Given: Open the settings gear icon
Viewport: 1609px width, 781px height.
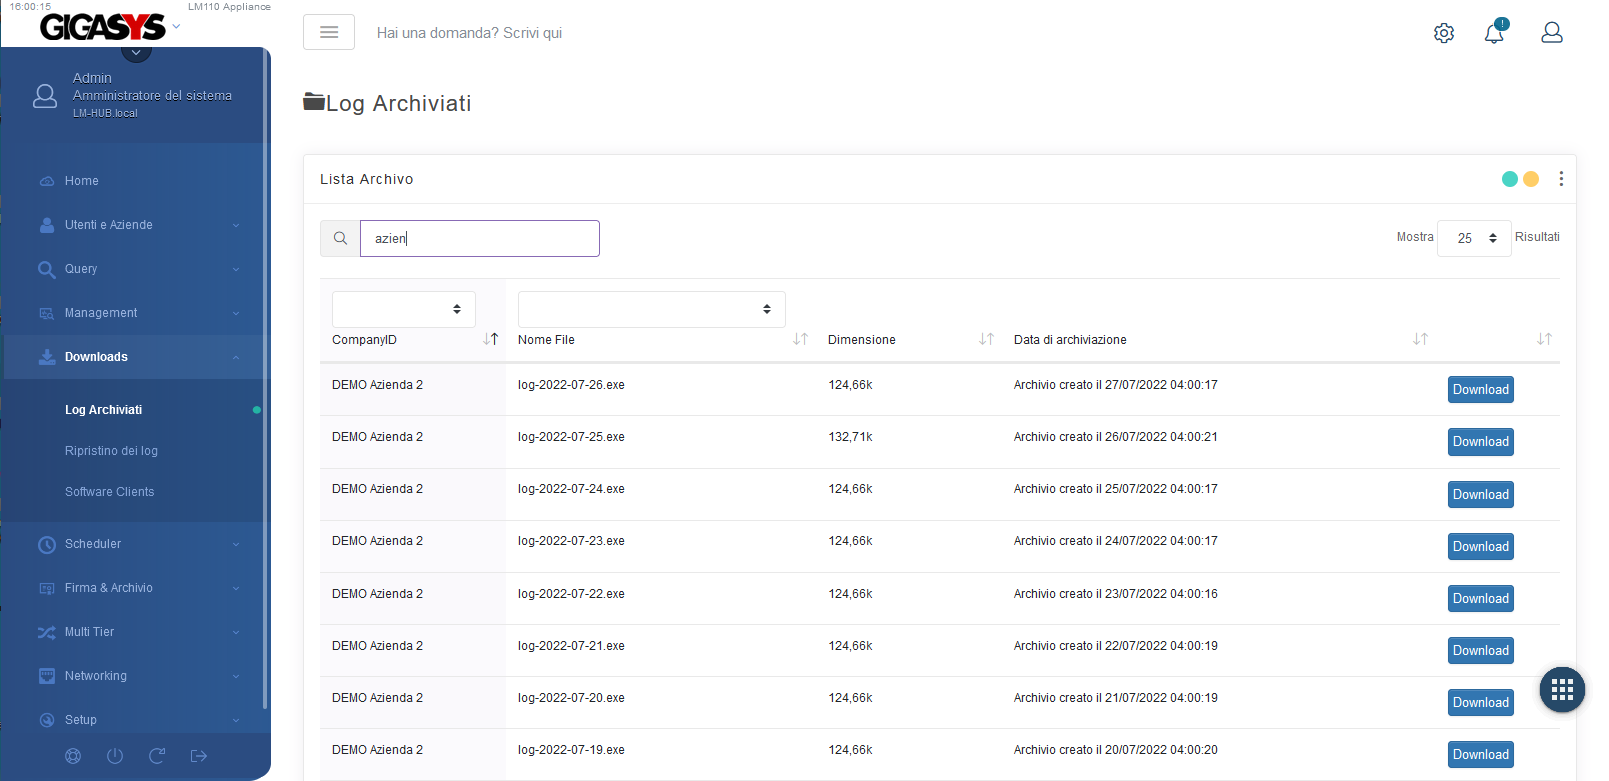Looking at the screenshot, I should coord(1444,33).
